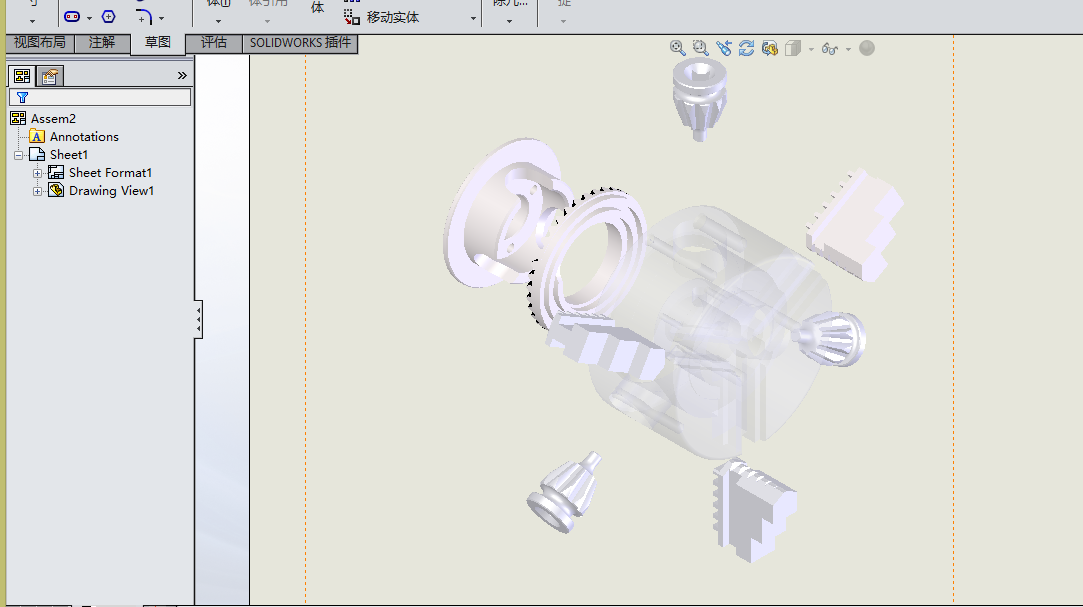Select the straight slot sketch tool

point(72,17)
